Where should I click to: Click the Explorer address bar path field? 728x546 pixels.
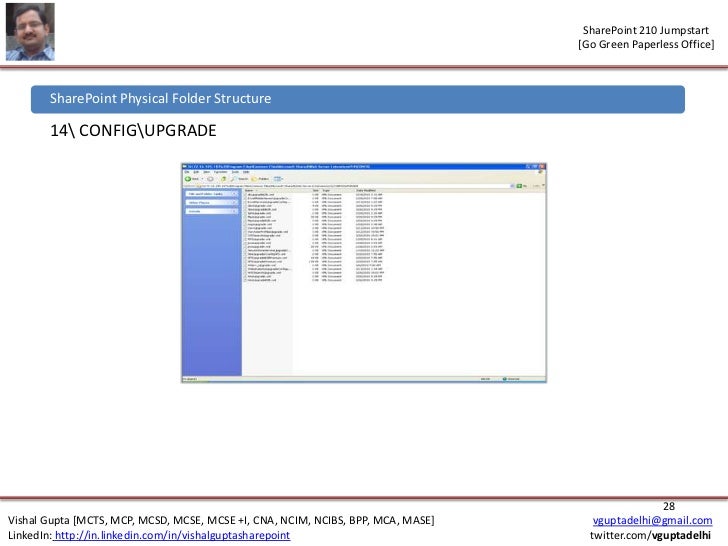click(355, 186)
